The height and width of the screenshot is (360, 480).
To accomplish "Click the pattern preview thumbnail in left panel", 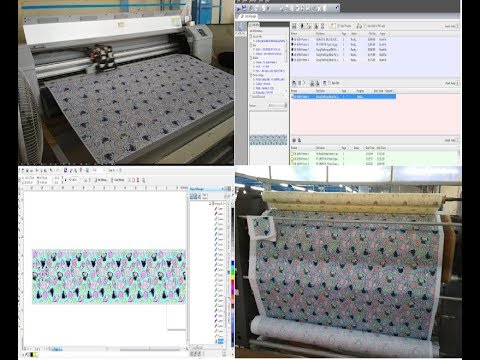I will coord(268,140).
